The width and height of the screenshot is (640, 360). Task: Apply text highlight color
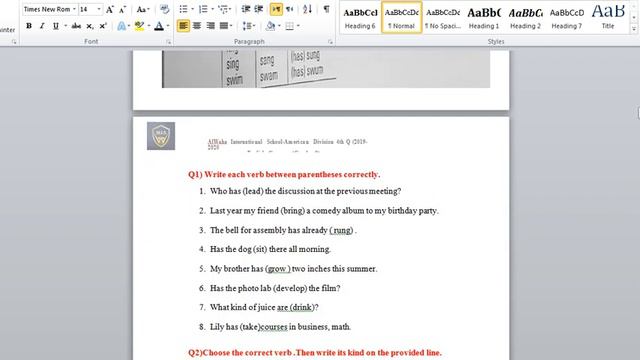click(140, 26)
